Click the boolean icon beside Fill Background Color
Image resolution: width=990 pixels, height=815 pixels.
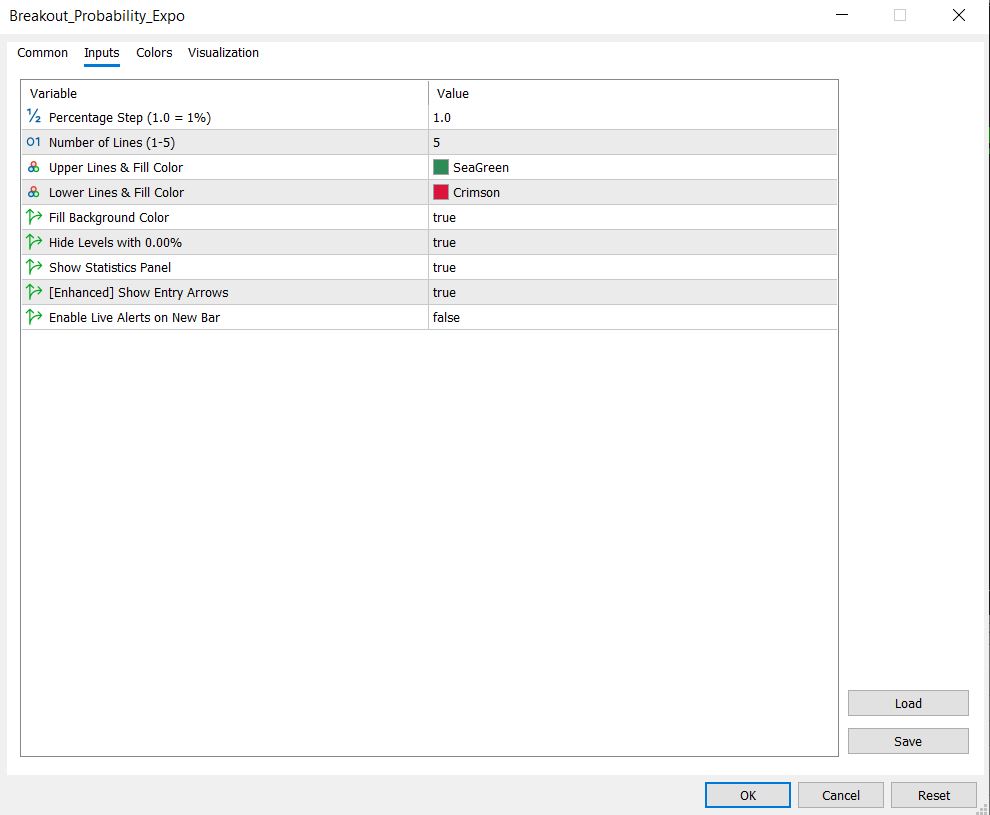pos(33,217)
